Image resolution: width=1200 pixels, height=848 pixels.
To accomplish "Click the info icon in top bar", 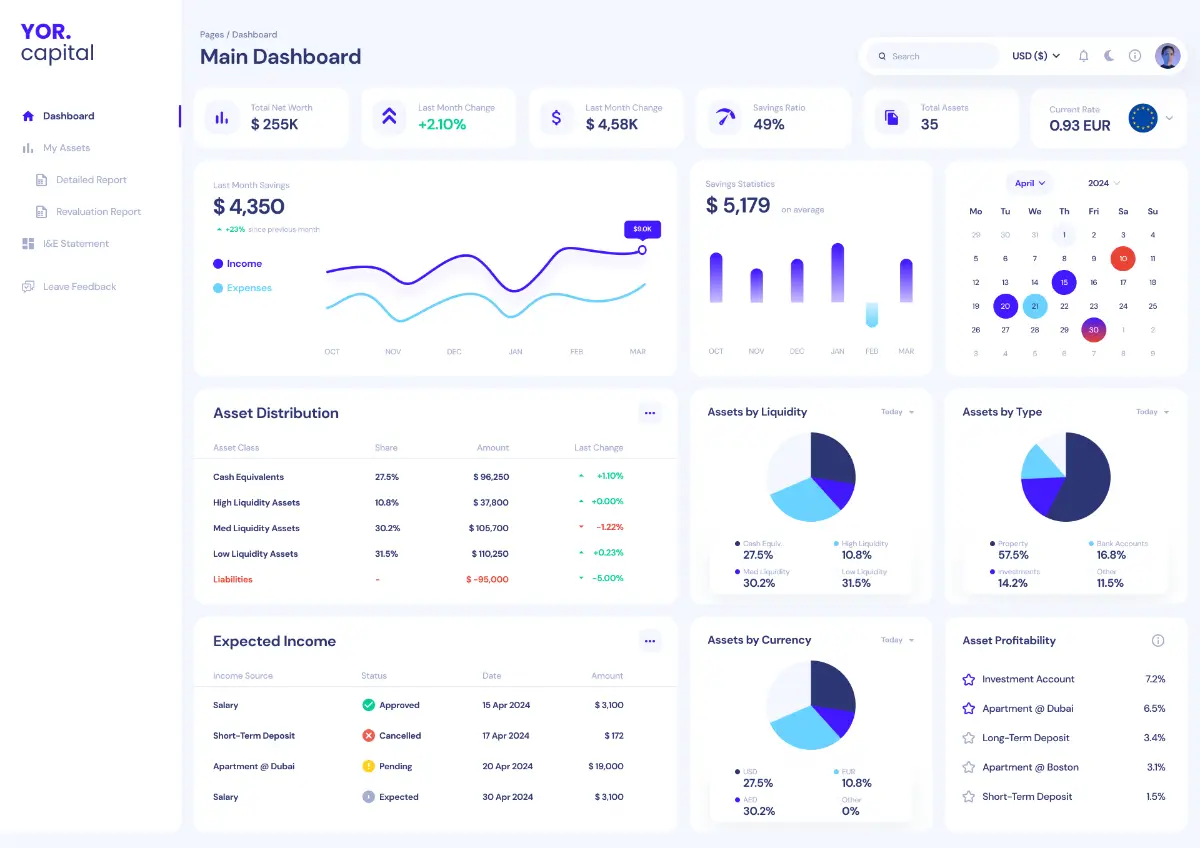I will (x=1135, y=56).
